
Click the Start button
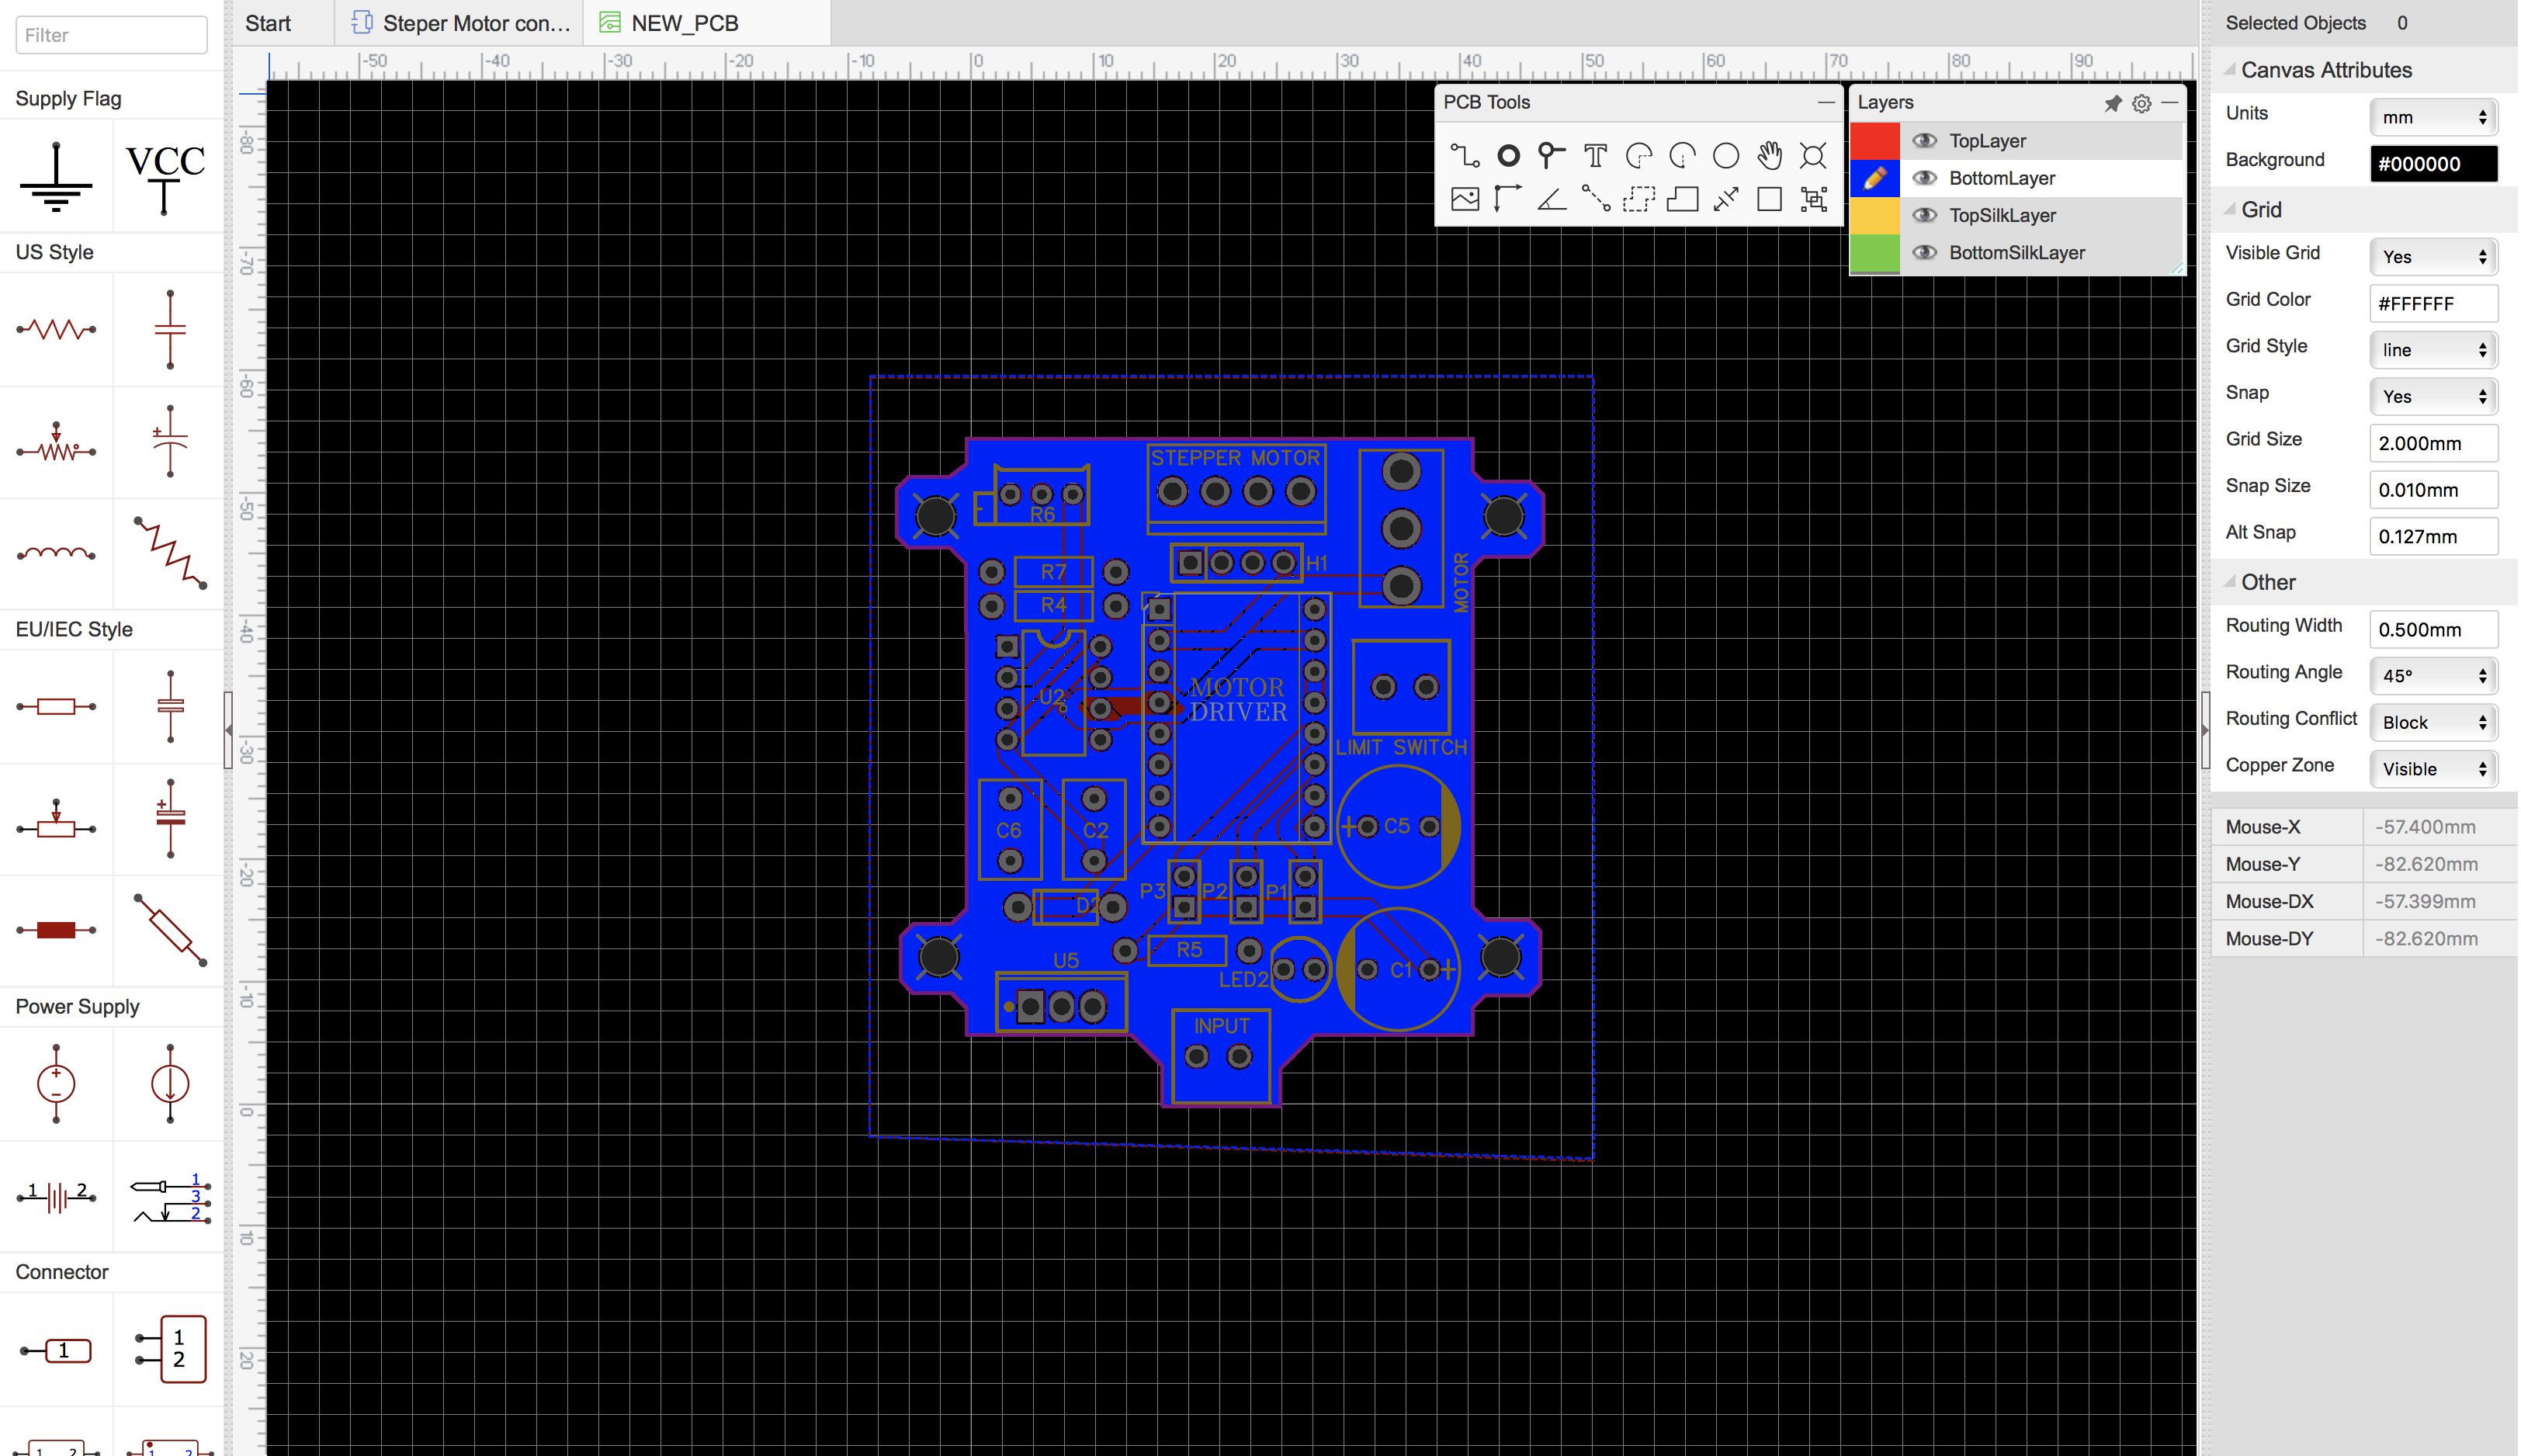click(x=269, y=21)
